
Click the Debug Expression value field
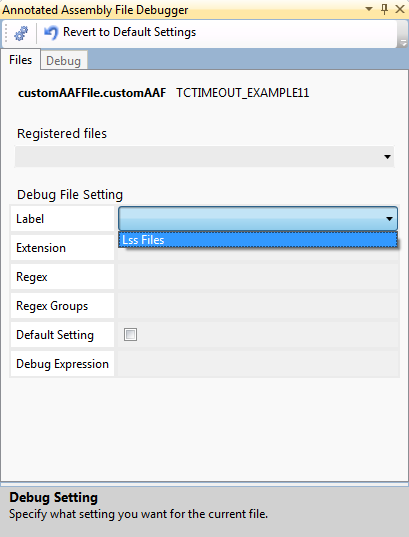point(258,364)
